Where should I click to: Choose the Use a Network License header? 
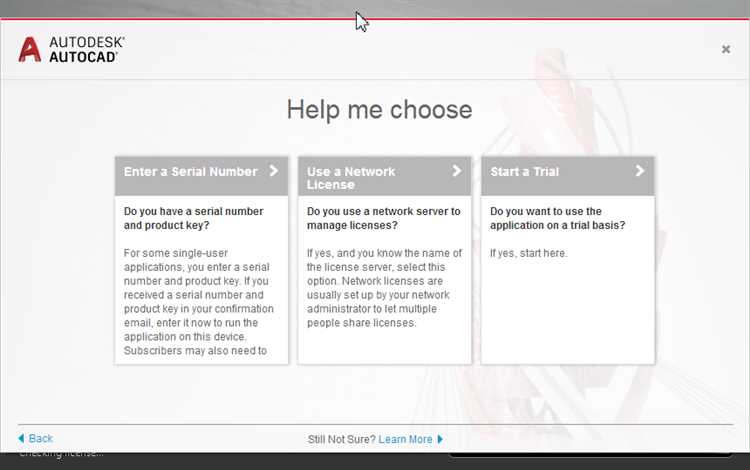[x=385, y=175]
